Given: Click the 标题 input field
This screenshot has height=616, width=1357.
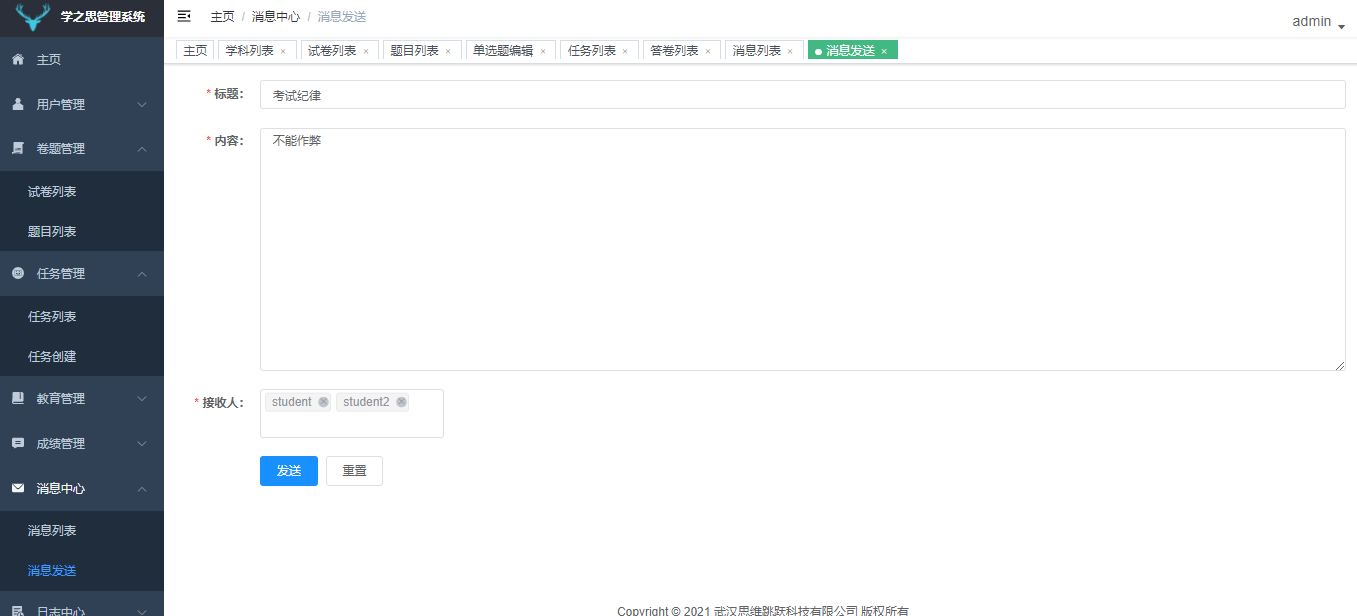Looking at the screenshot, I should click(803, 95).
